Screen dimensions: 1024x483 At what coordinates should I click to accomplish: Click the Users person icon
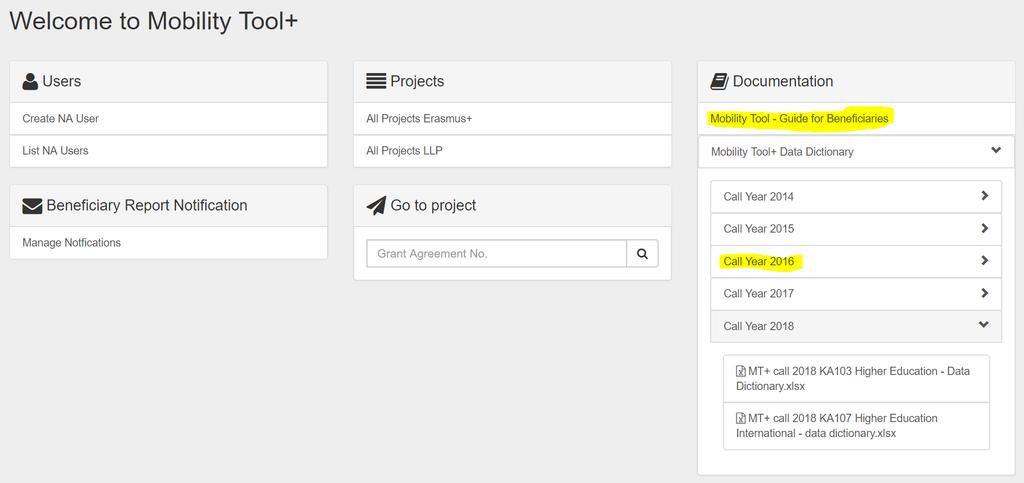click(30, 81)
